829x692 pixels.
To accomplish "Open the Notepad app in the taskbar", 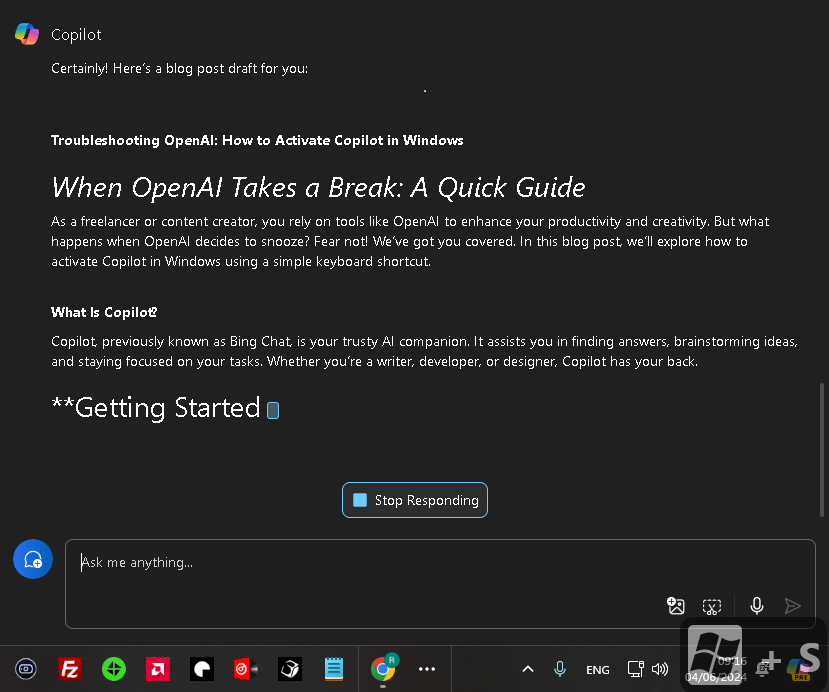I will [x=334, y=669].
